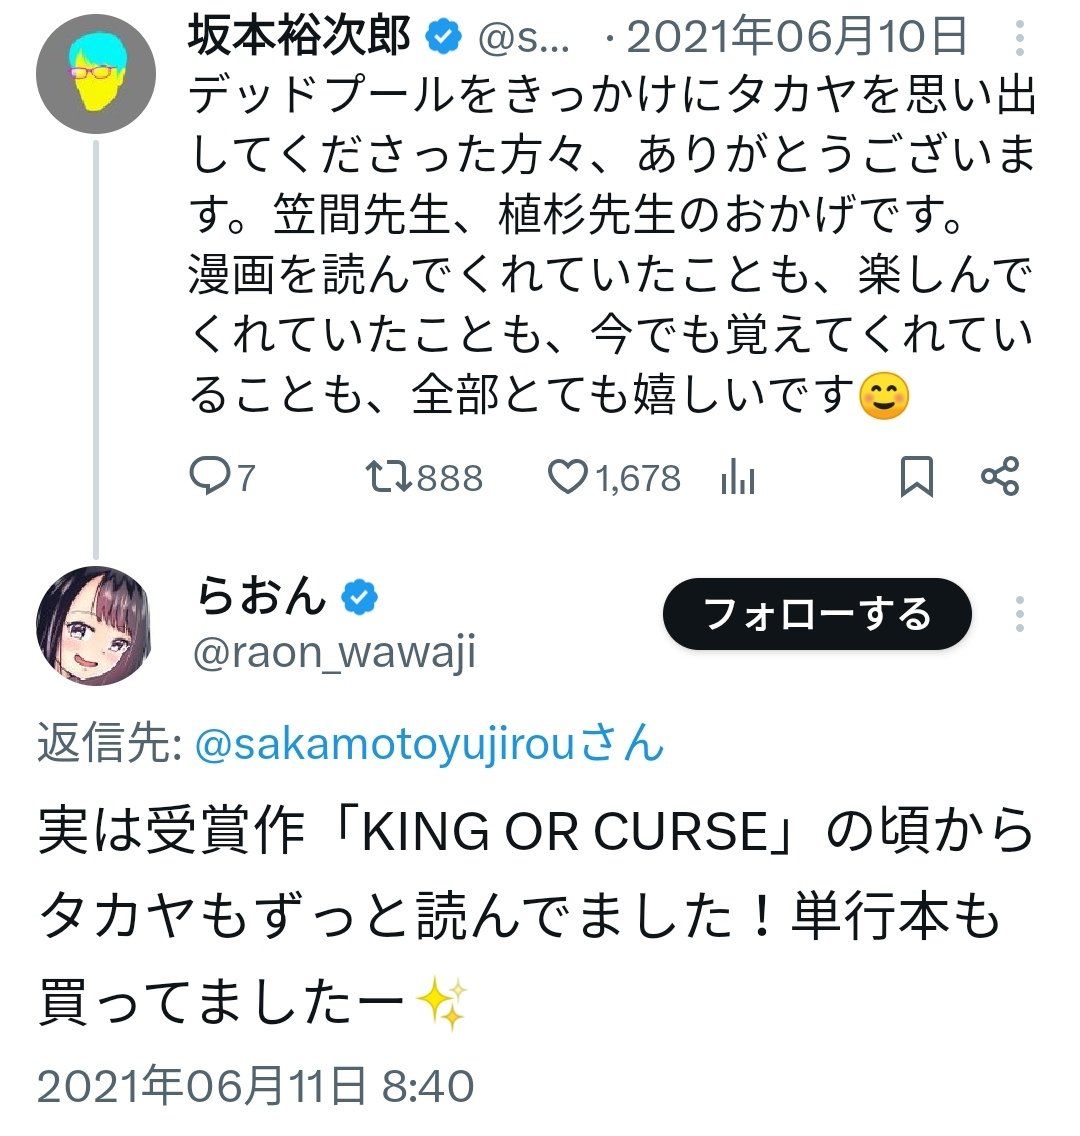
Task: Click the フォローする button
Action: (x=817, y=614)
